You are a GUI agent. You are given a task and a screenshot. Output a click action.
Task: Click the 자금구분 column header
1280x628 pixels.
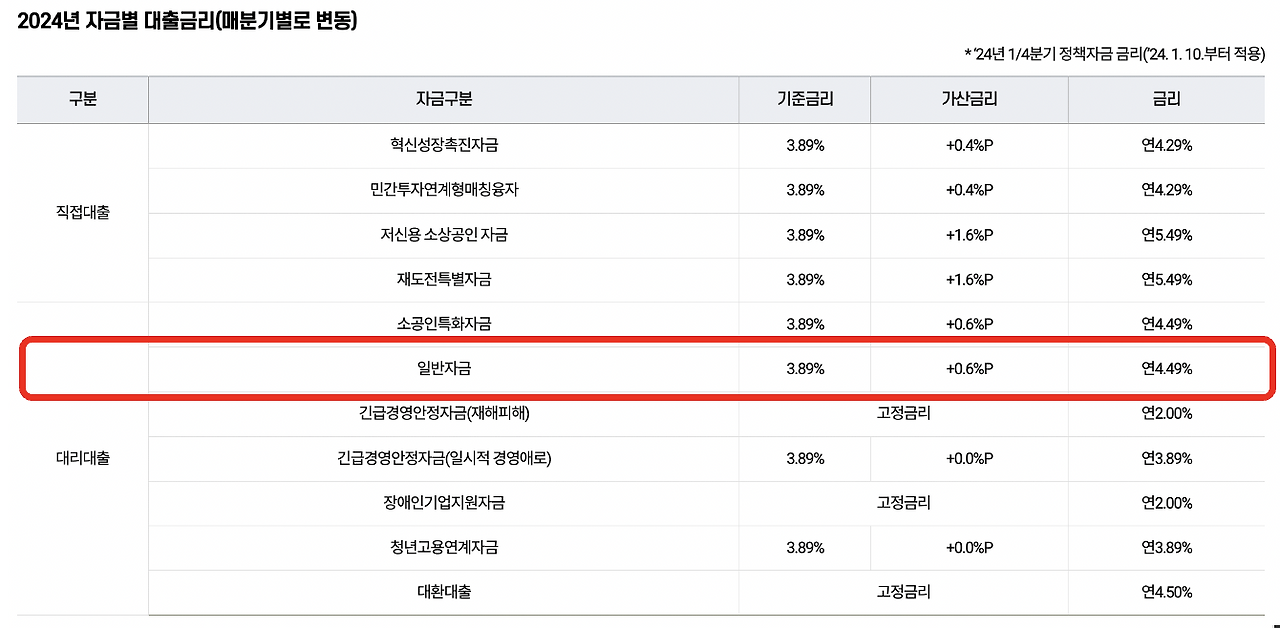coord(444,100)
